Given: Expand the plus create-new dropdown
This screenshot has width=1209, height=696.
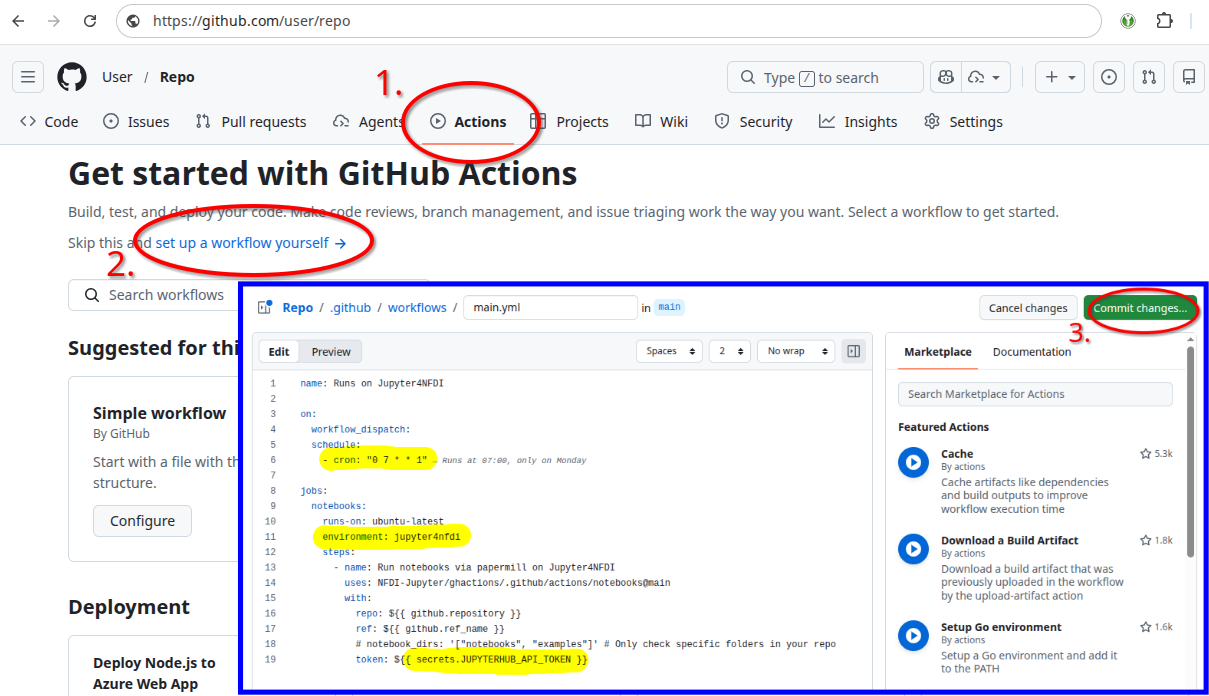Looking at the screenshot, I should 1060,77.
